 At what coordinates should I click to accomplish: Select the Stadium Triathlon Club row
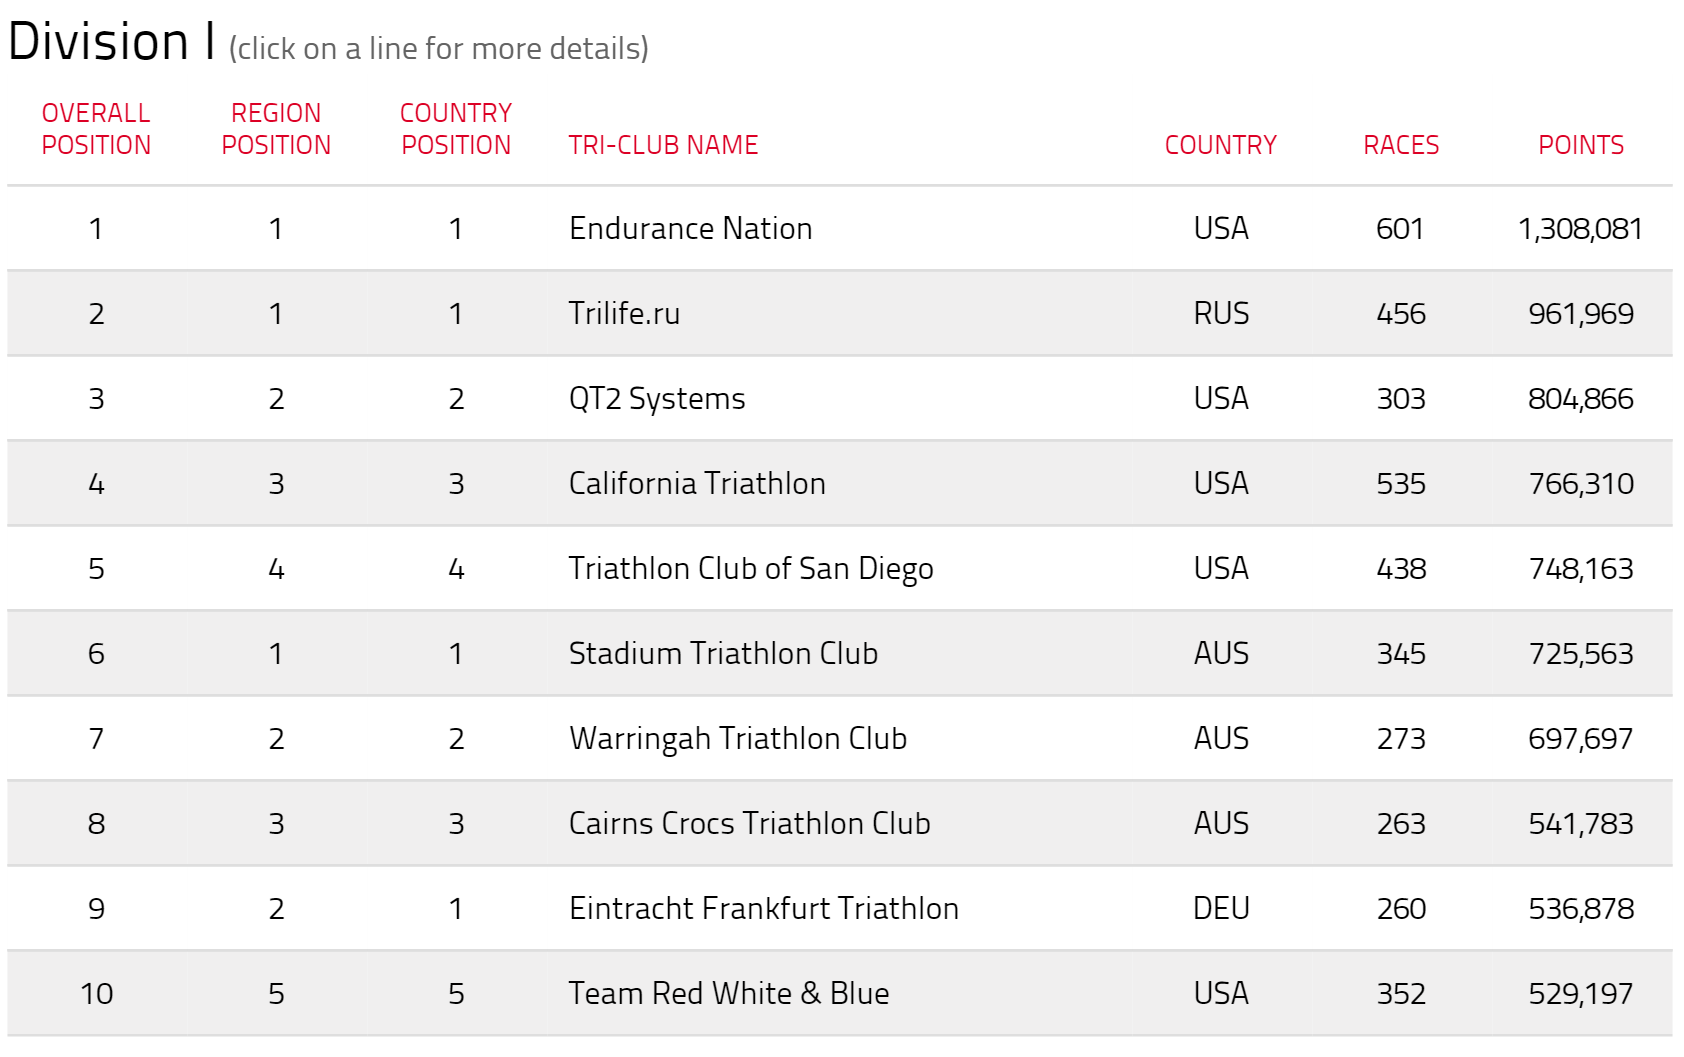tap(839, 653)
